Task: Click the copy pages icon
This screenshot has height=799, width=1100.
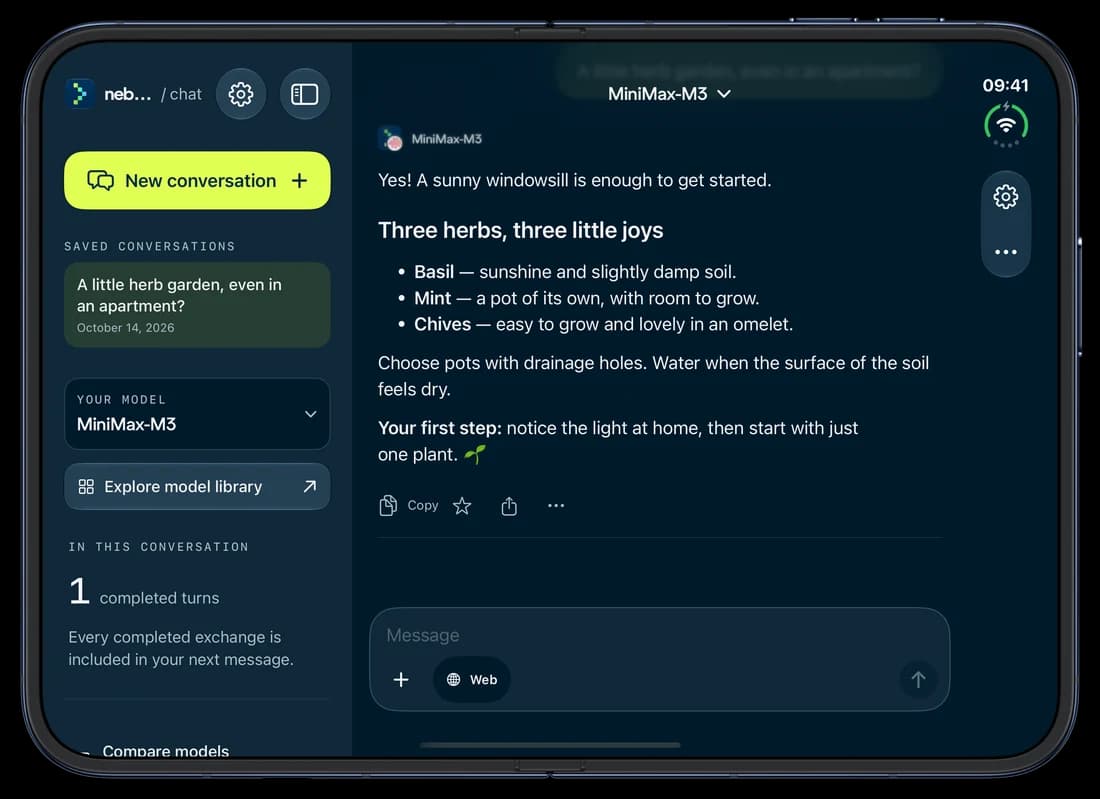Action: tap(388, 505)
